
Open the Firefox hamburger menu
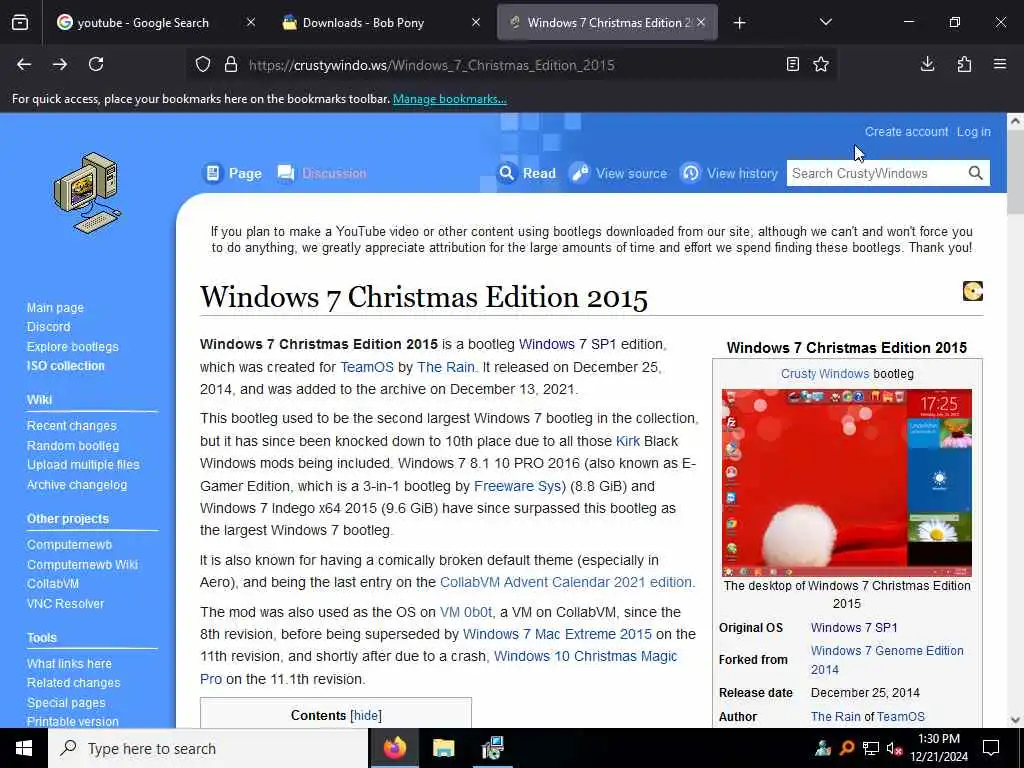[1000, 64]
